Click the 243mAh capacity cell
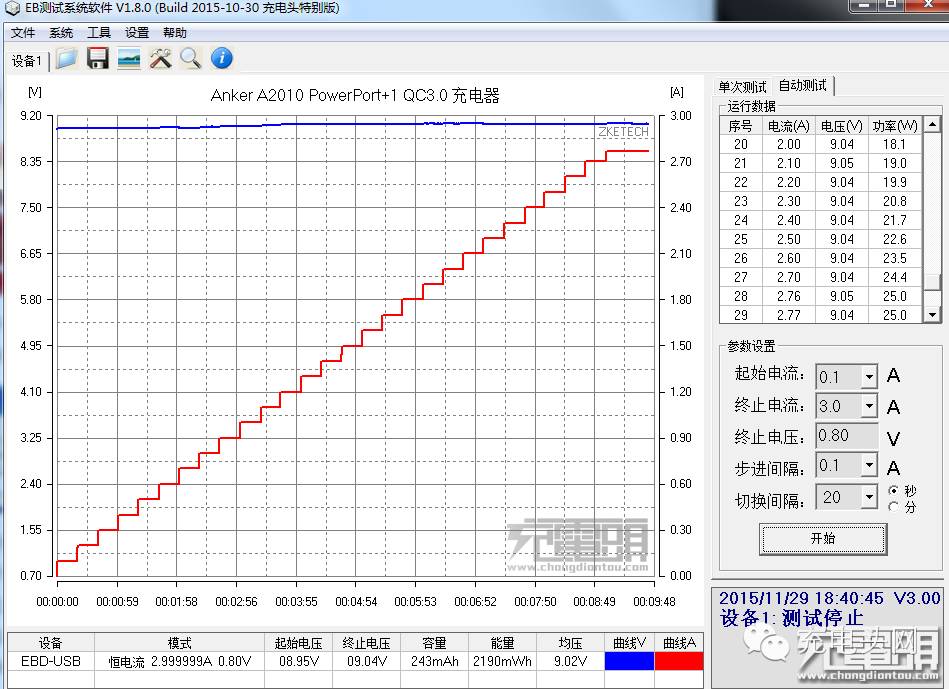This screenshot has height=689, width=949. coord(434,661)
